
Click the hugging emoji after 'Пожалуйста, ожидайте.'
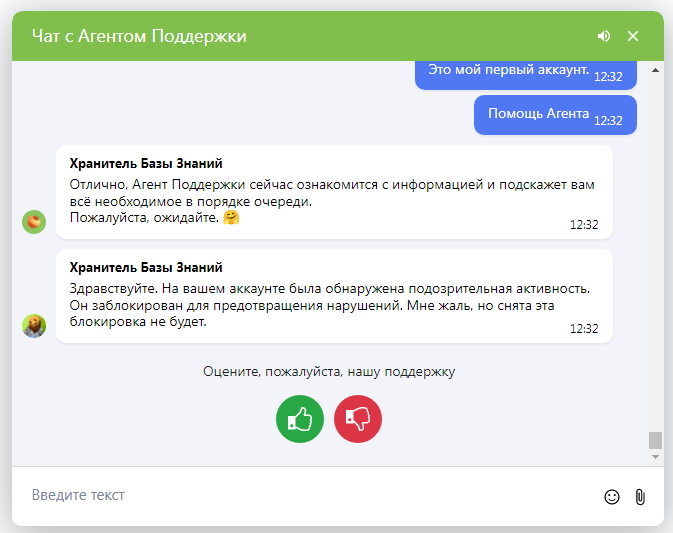coord(231,218)
